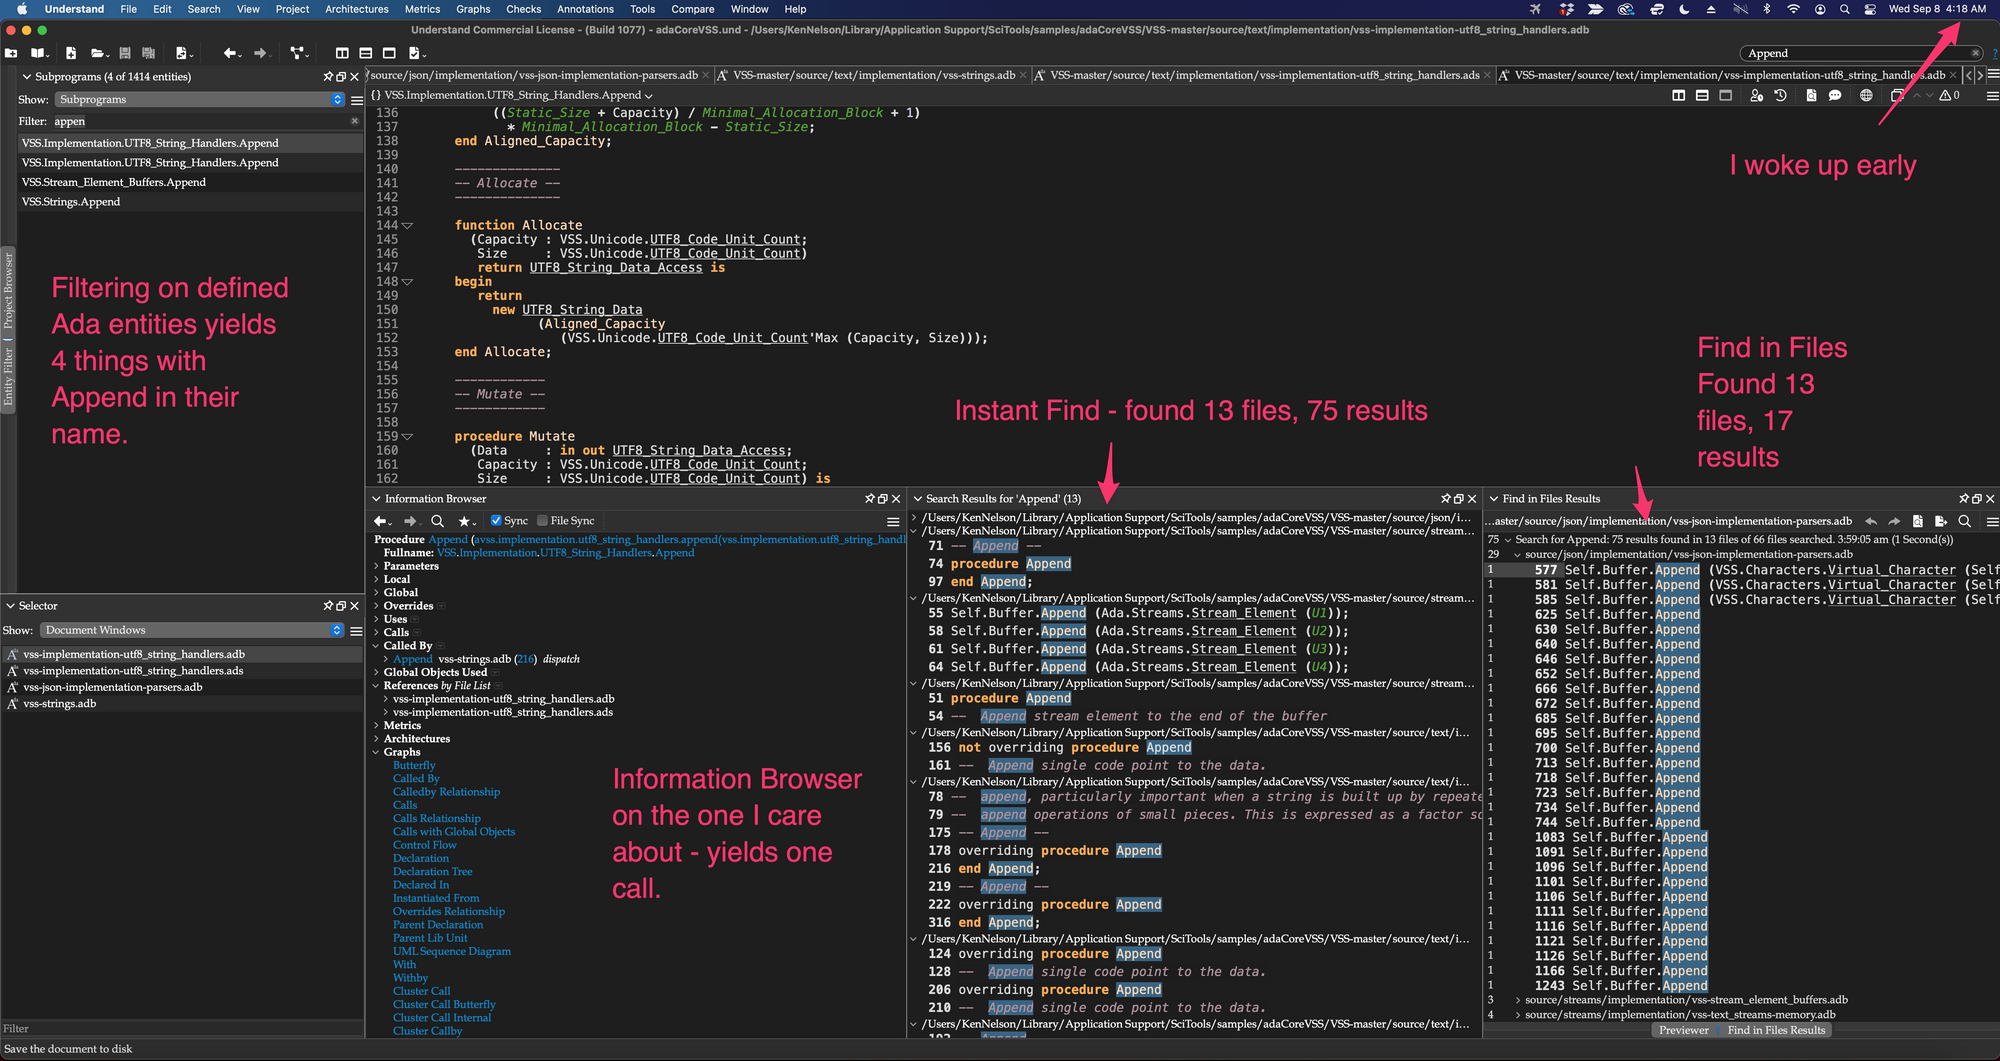Click the Information Browser favorites star icon
The image size is (2000, 1061).
click(465, 521)
